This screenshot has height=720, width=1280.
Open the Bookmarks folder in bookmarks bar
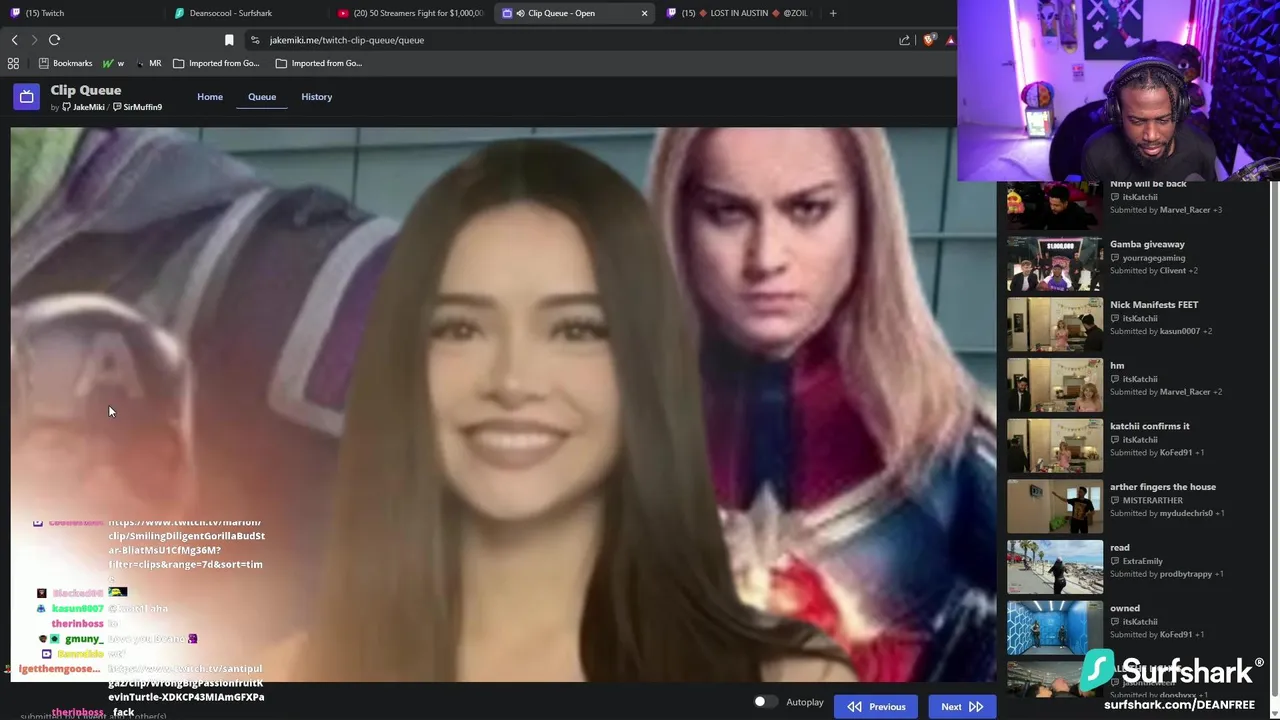click(65, 63)
